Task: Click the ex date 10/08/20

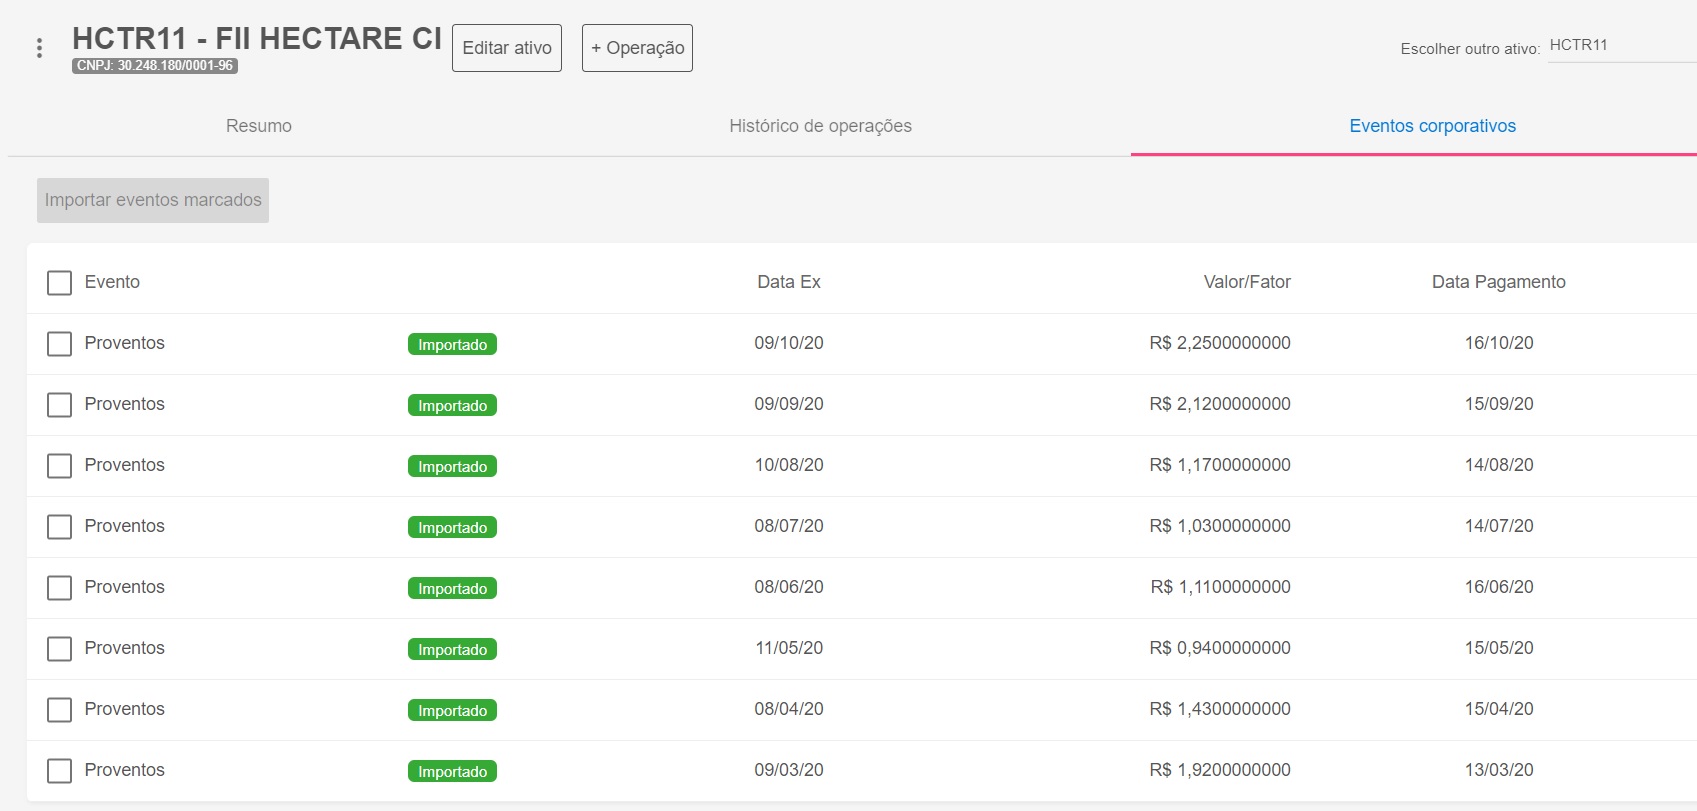Action: tap(789, 465)
